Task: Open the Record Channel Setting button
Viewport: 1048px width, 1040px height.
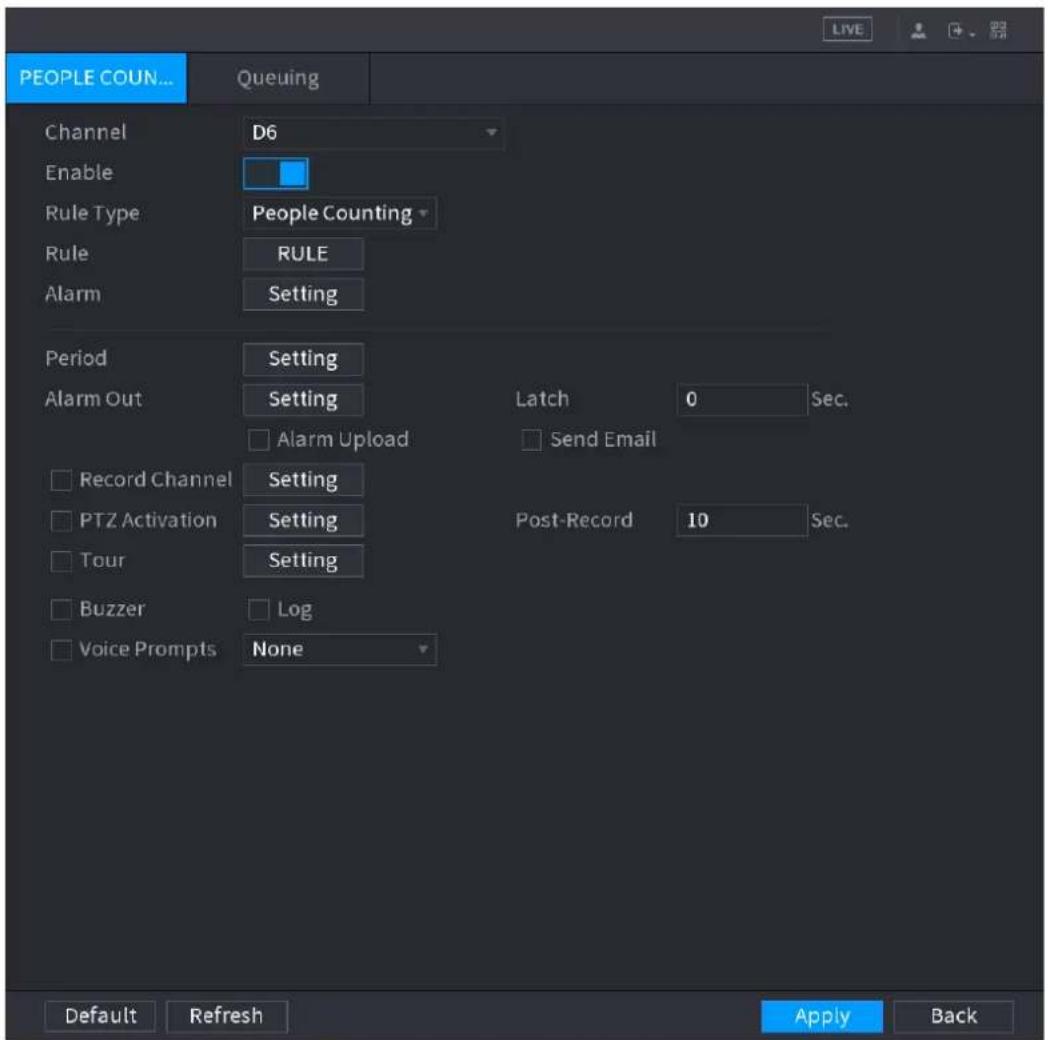Action: [x=303, y=480]
